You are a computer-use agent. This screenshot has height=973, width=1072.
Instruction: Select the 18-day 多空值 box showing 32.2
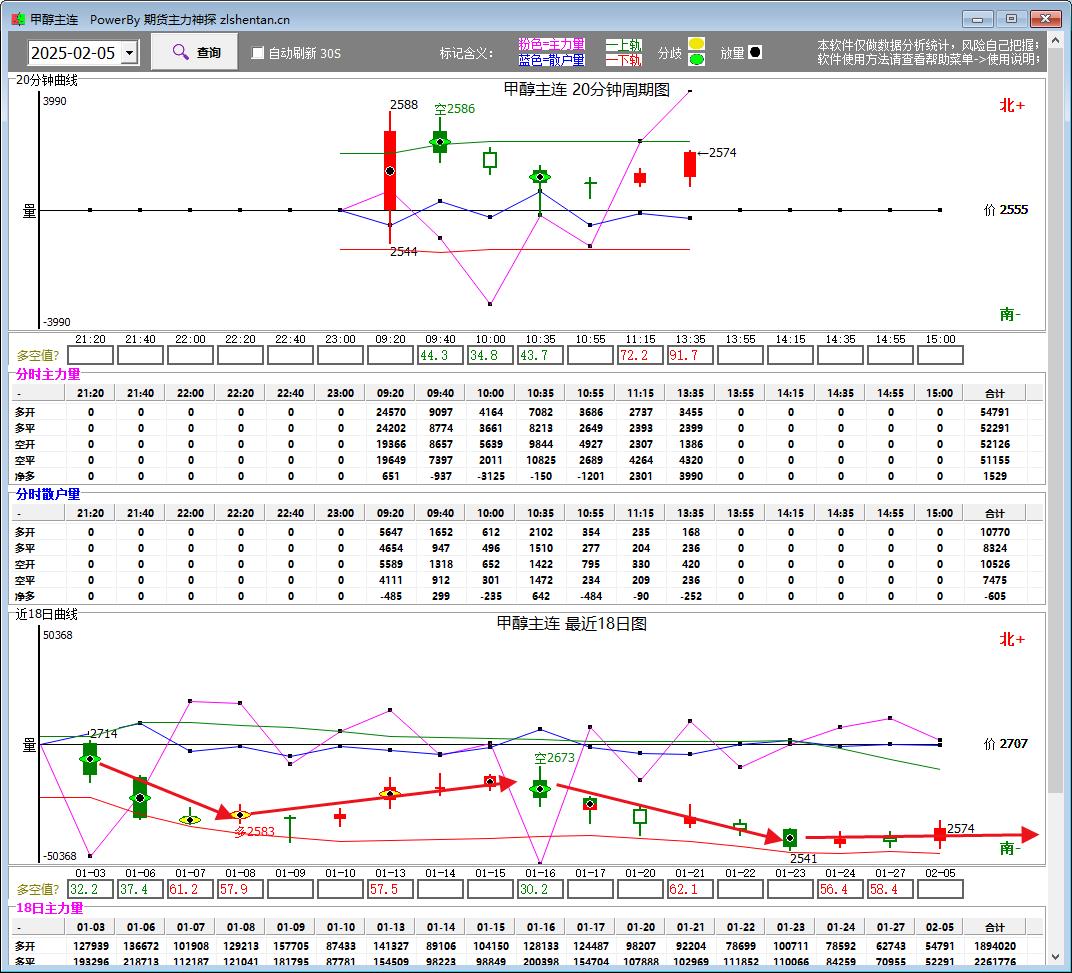pyautogui.click(x=90, y=889)
